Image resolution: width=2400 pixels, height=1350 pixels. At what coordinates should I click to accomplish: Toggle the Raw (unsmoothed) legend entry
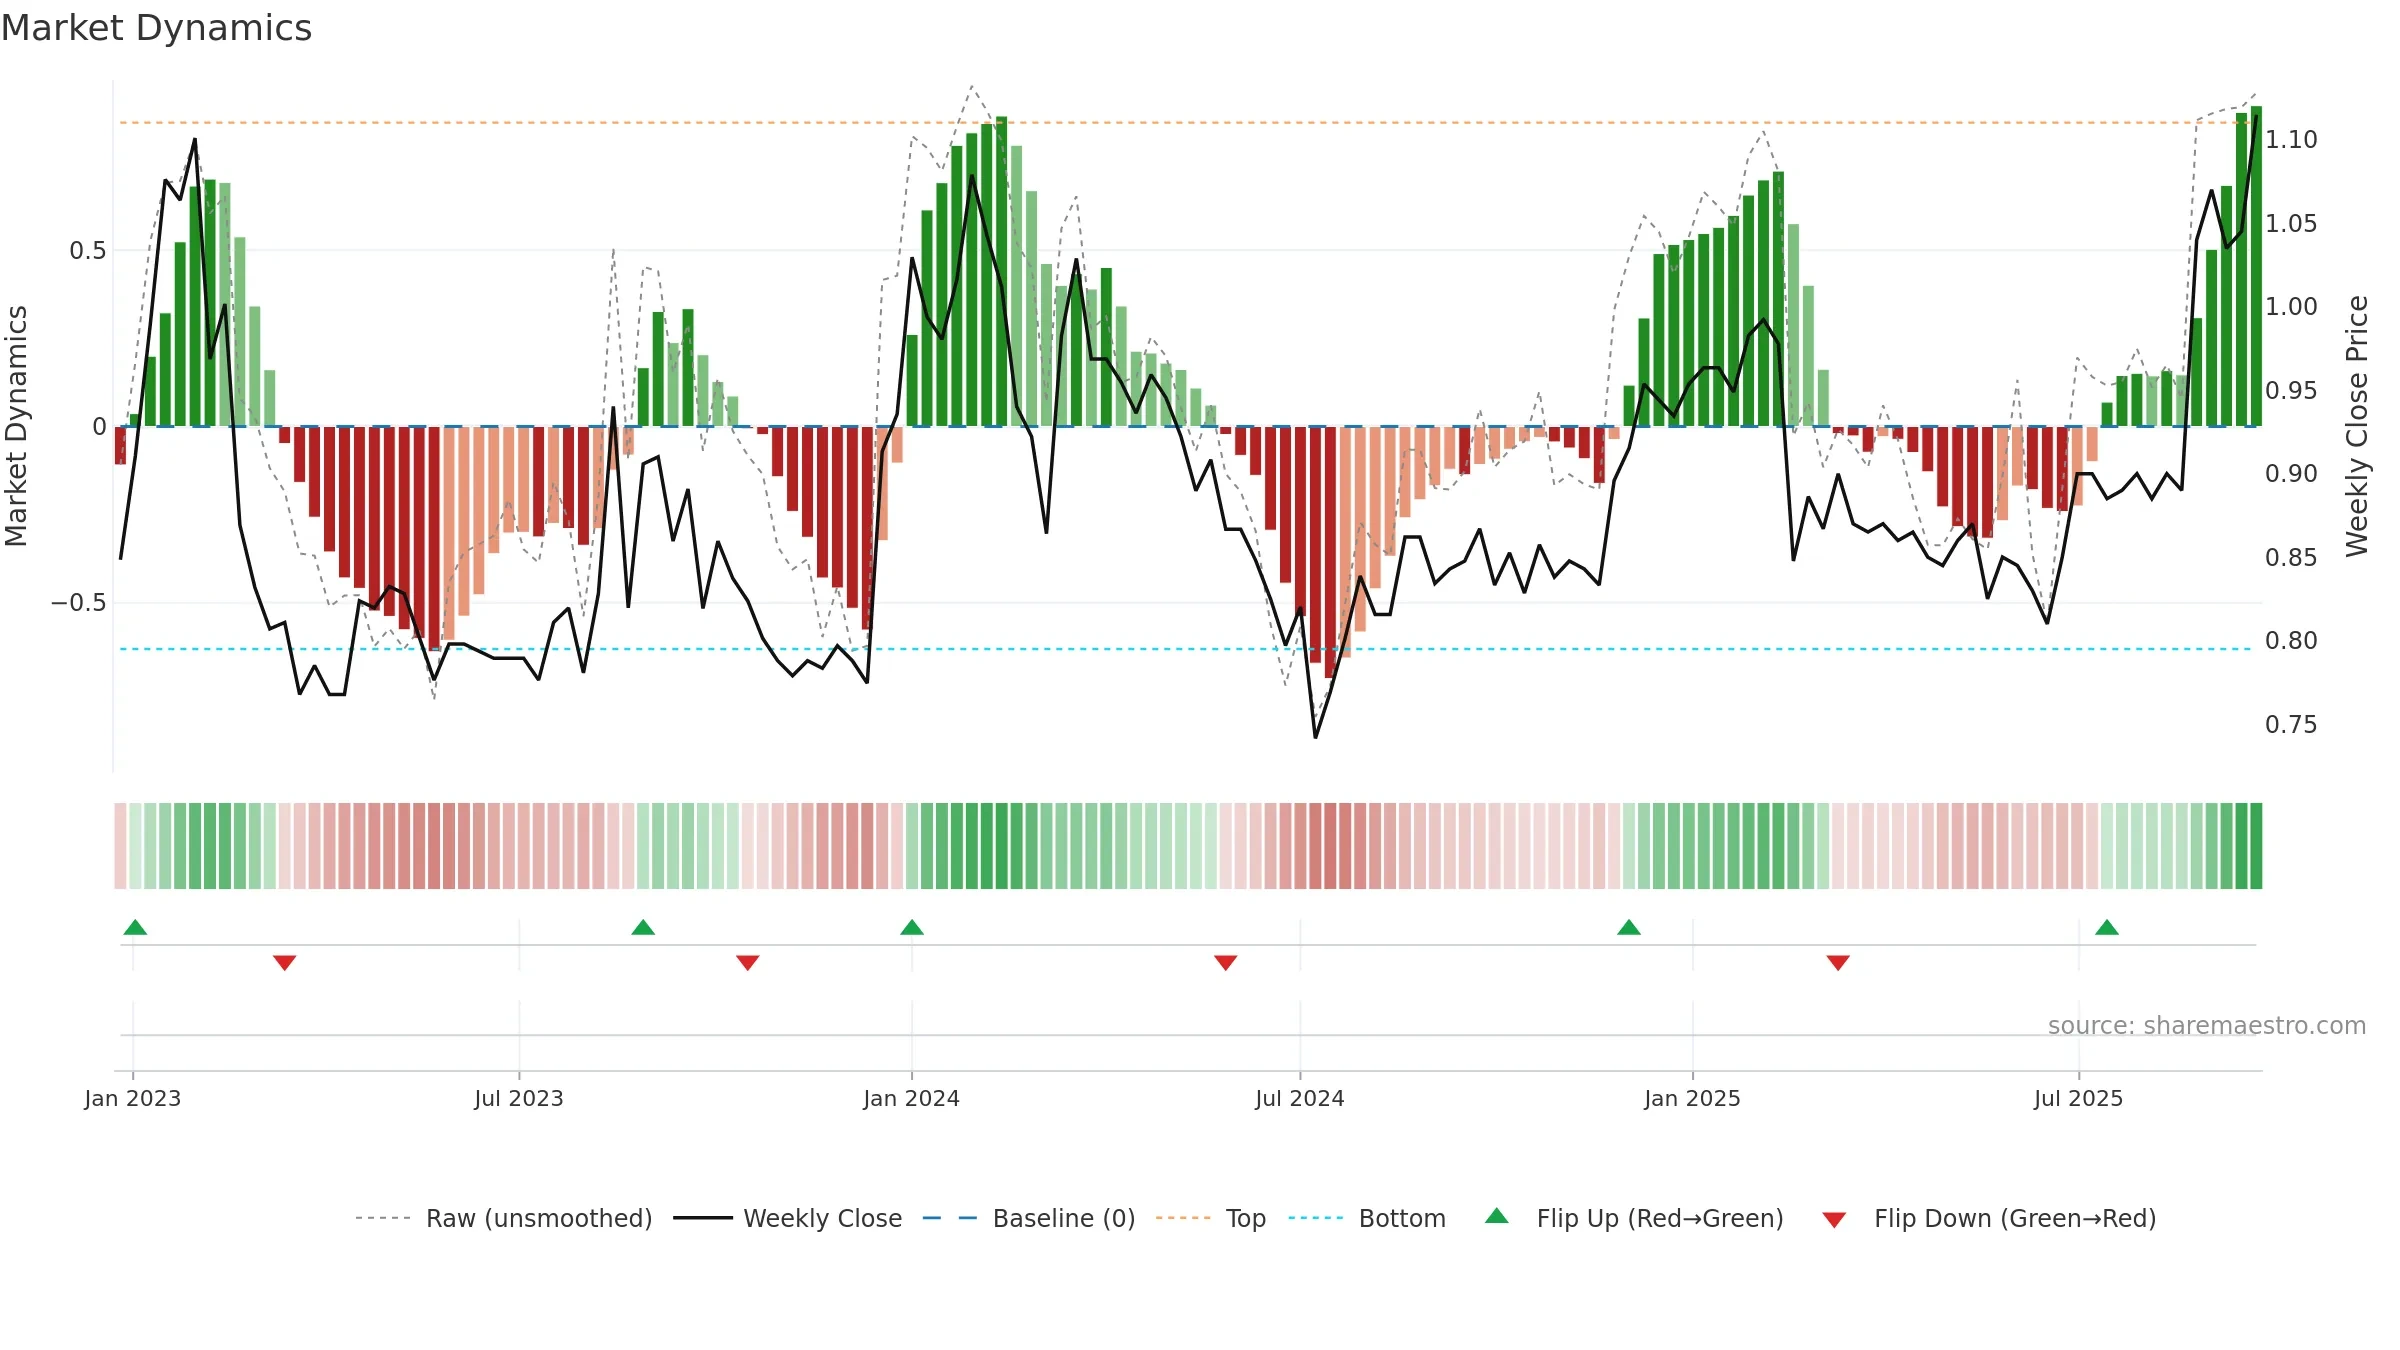(503, 1218)
